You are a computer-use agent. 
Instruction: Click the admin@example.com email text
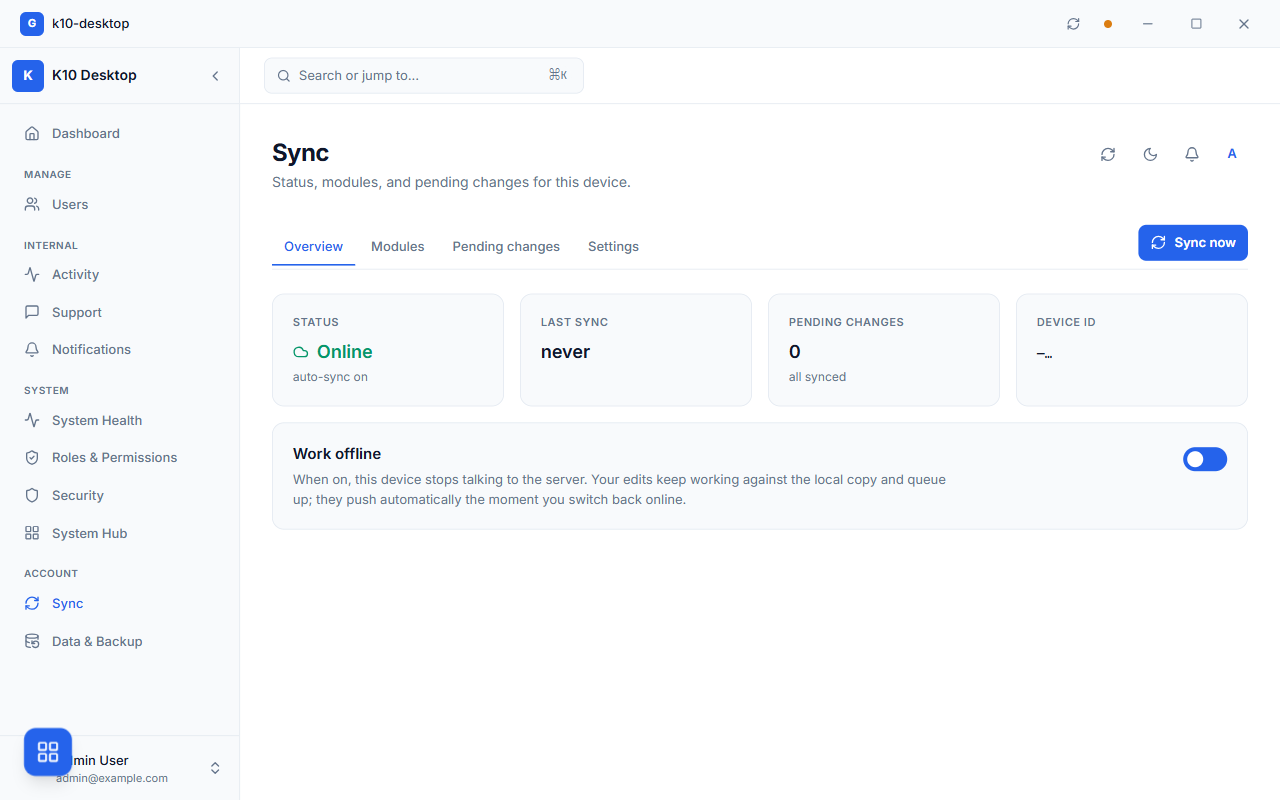(112, 778)
